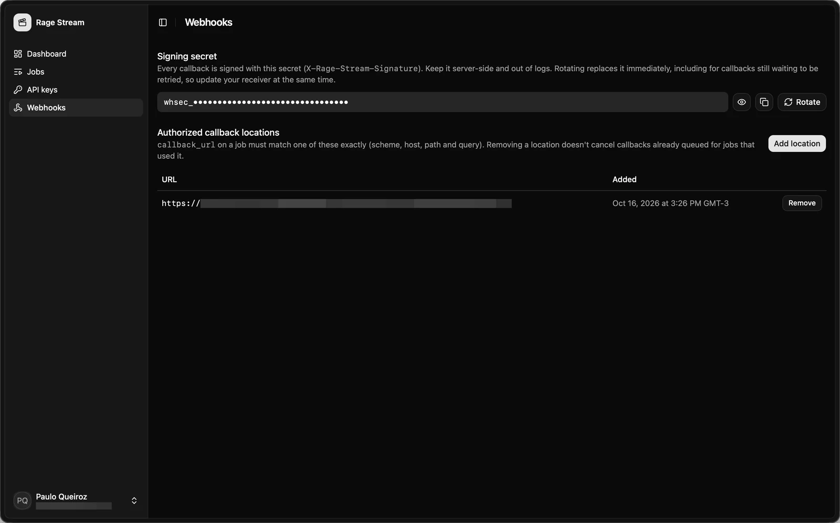Click the Webhooks page title
The width and height of the screenshot is (840, 523).
(208, 23)
